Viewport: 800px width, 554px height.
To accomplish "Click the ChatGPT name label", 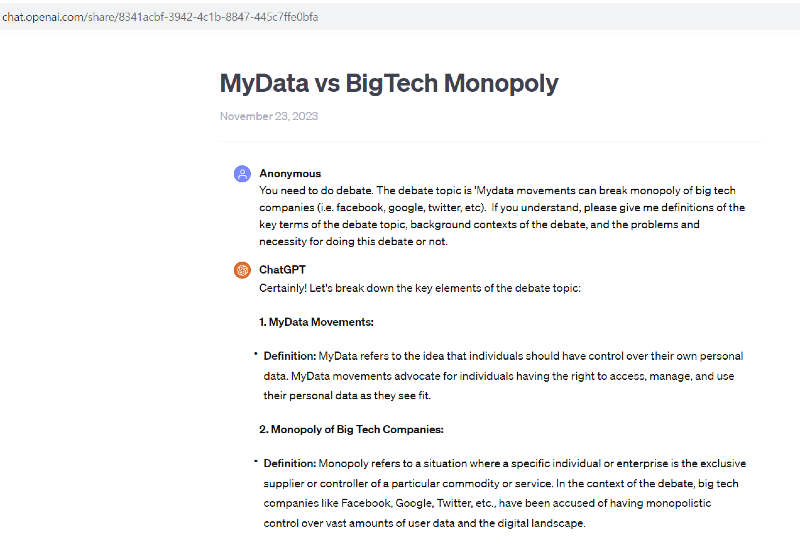I will (282, 269).
